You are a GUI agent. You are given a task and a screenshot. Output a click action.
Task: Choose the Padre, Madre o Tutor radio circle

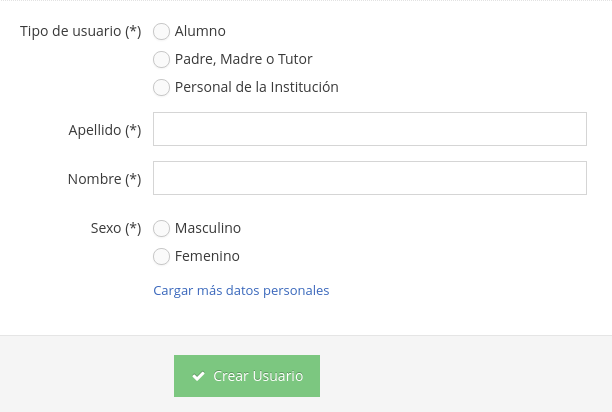[161, 60]
